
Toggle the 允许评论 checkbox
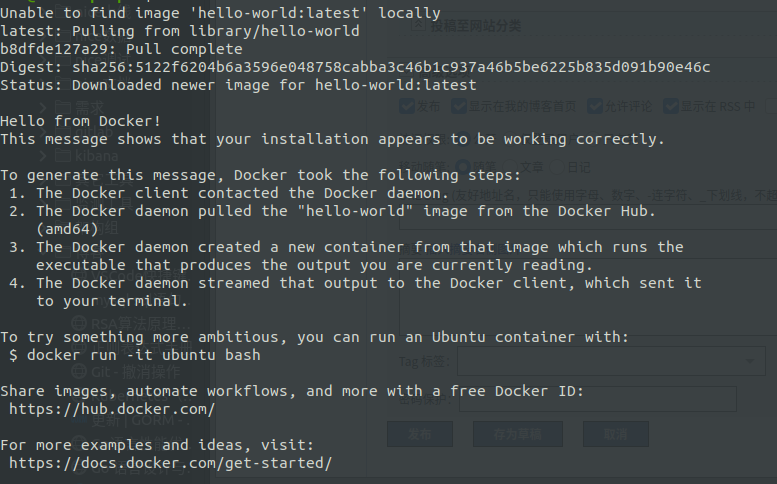click(x=596, y=106)
